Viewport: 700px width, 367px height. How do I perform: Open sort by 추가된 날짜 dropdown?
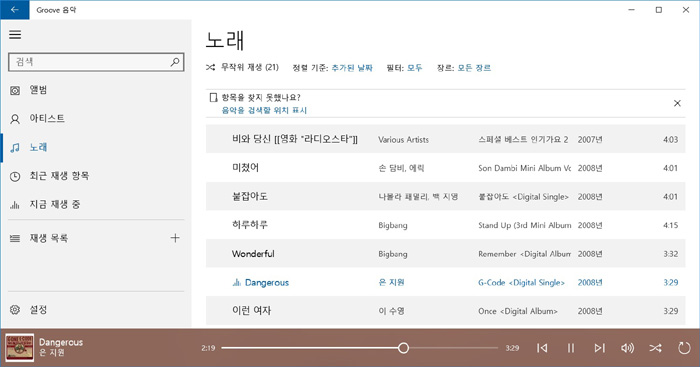[352, 68]
